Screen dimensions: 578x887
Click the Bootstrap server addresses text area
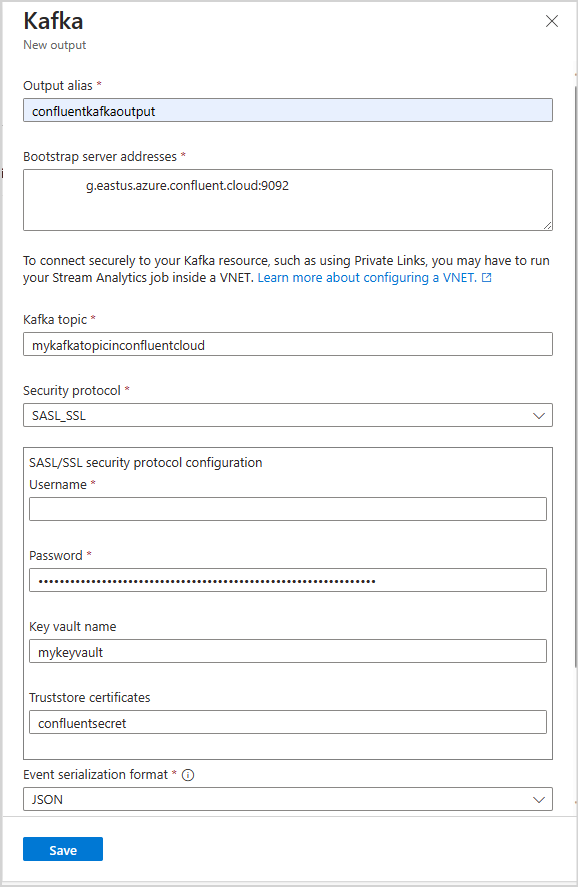pyautogui.click(x=287, y=195)
